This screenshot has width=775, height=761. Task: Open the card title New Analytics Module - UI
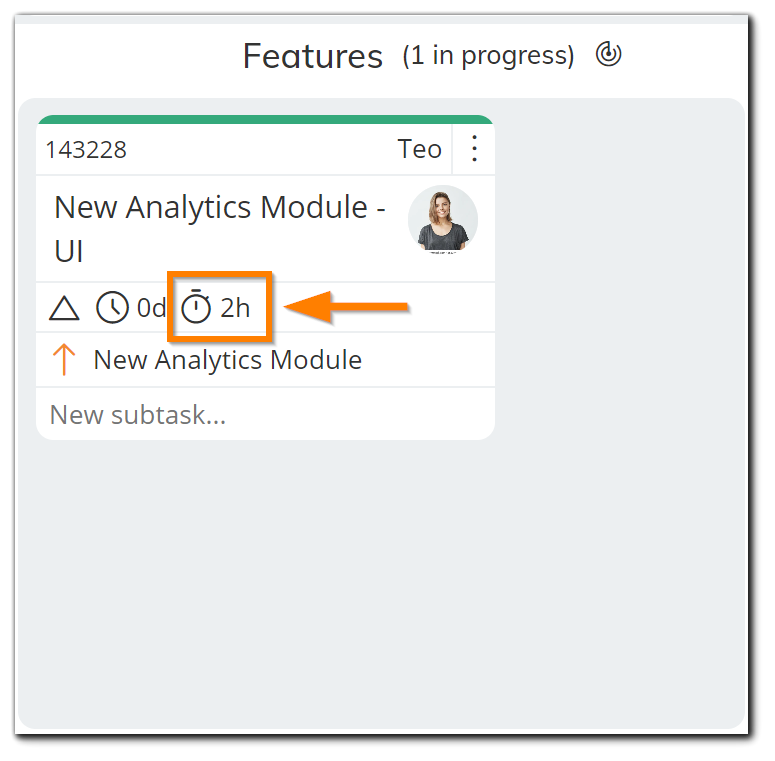[219, 228]
